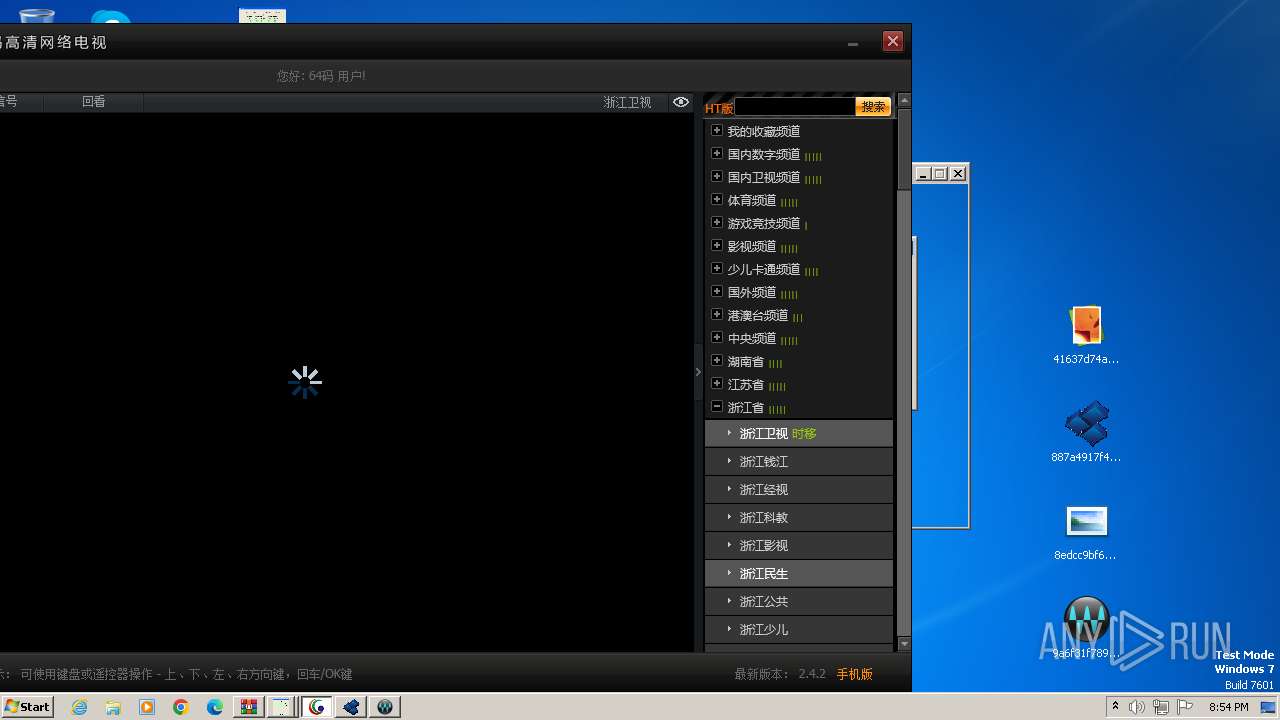1280x720 pixels.
Task: Open Windows Media Player from taskbar
Action: [x=147, y=707]
